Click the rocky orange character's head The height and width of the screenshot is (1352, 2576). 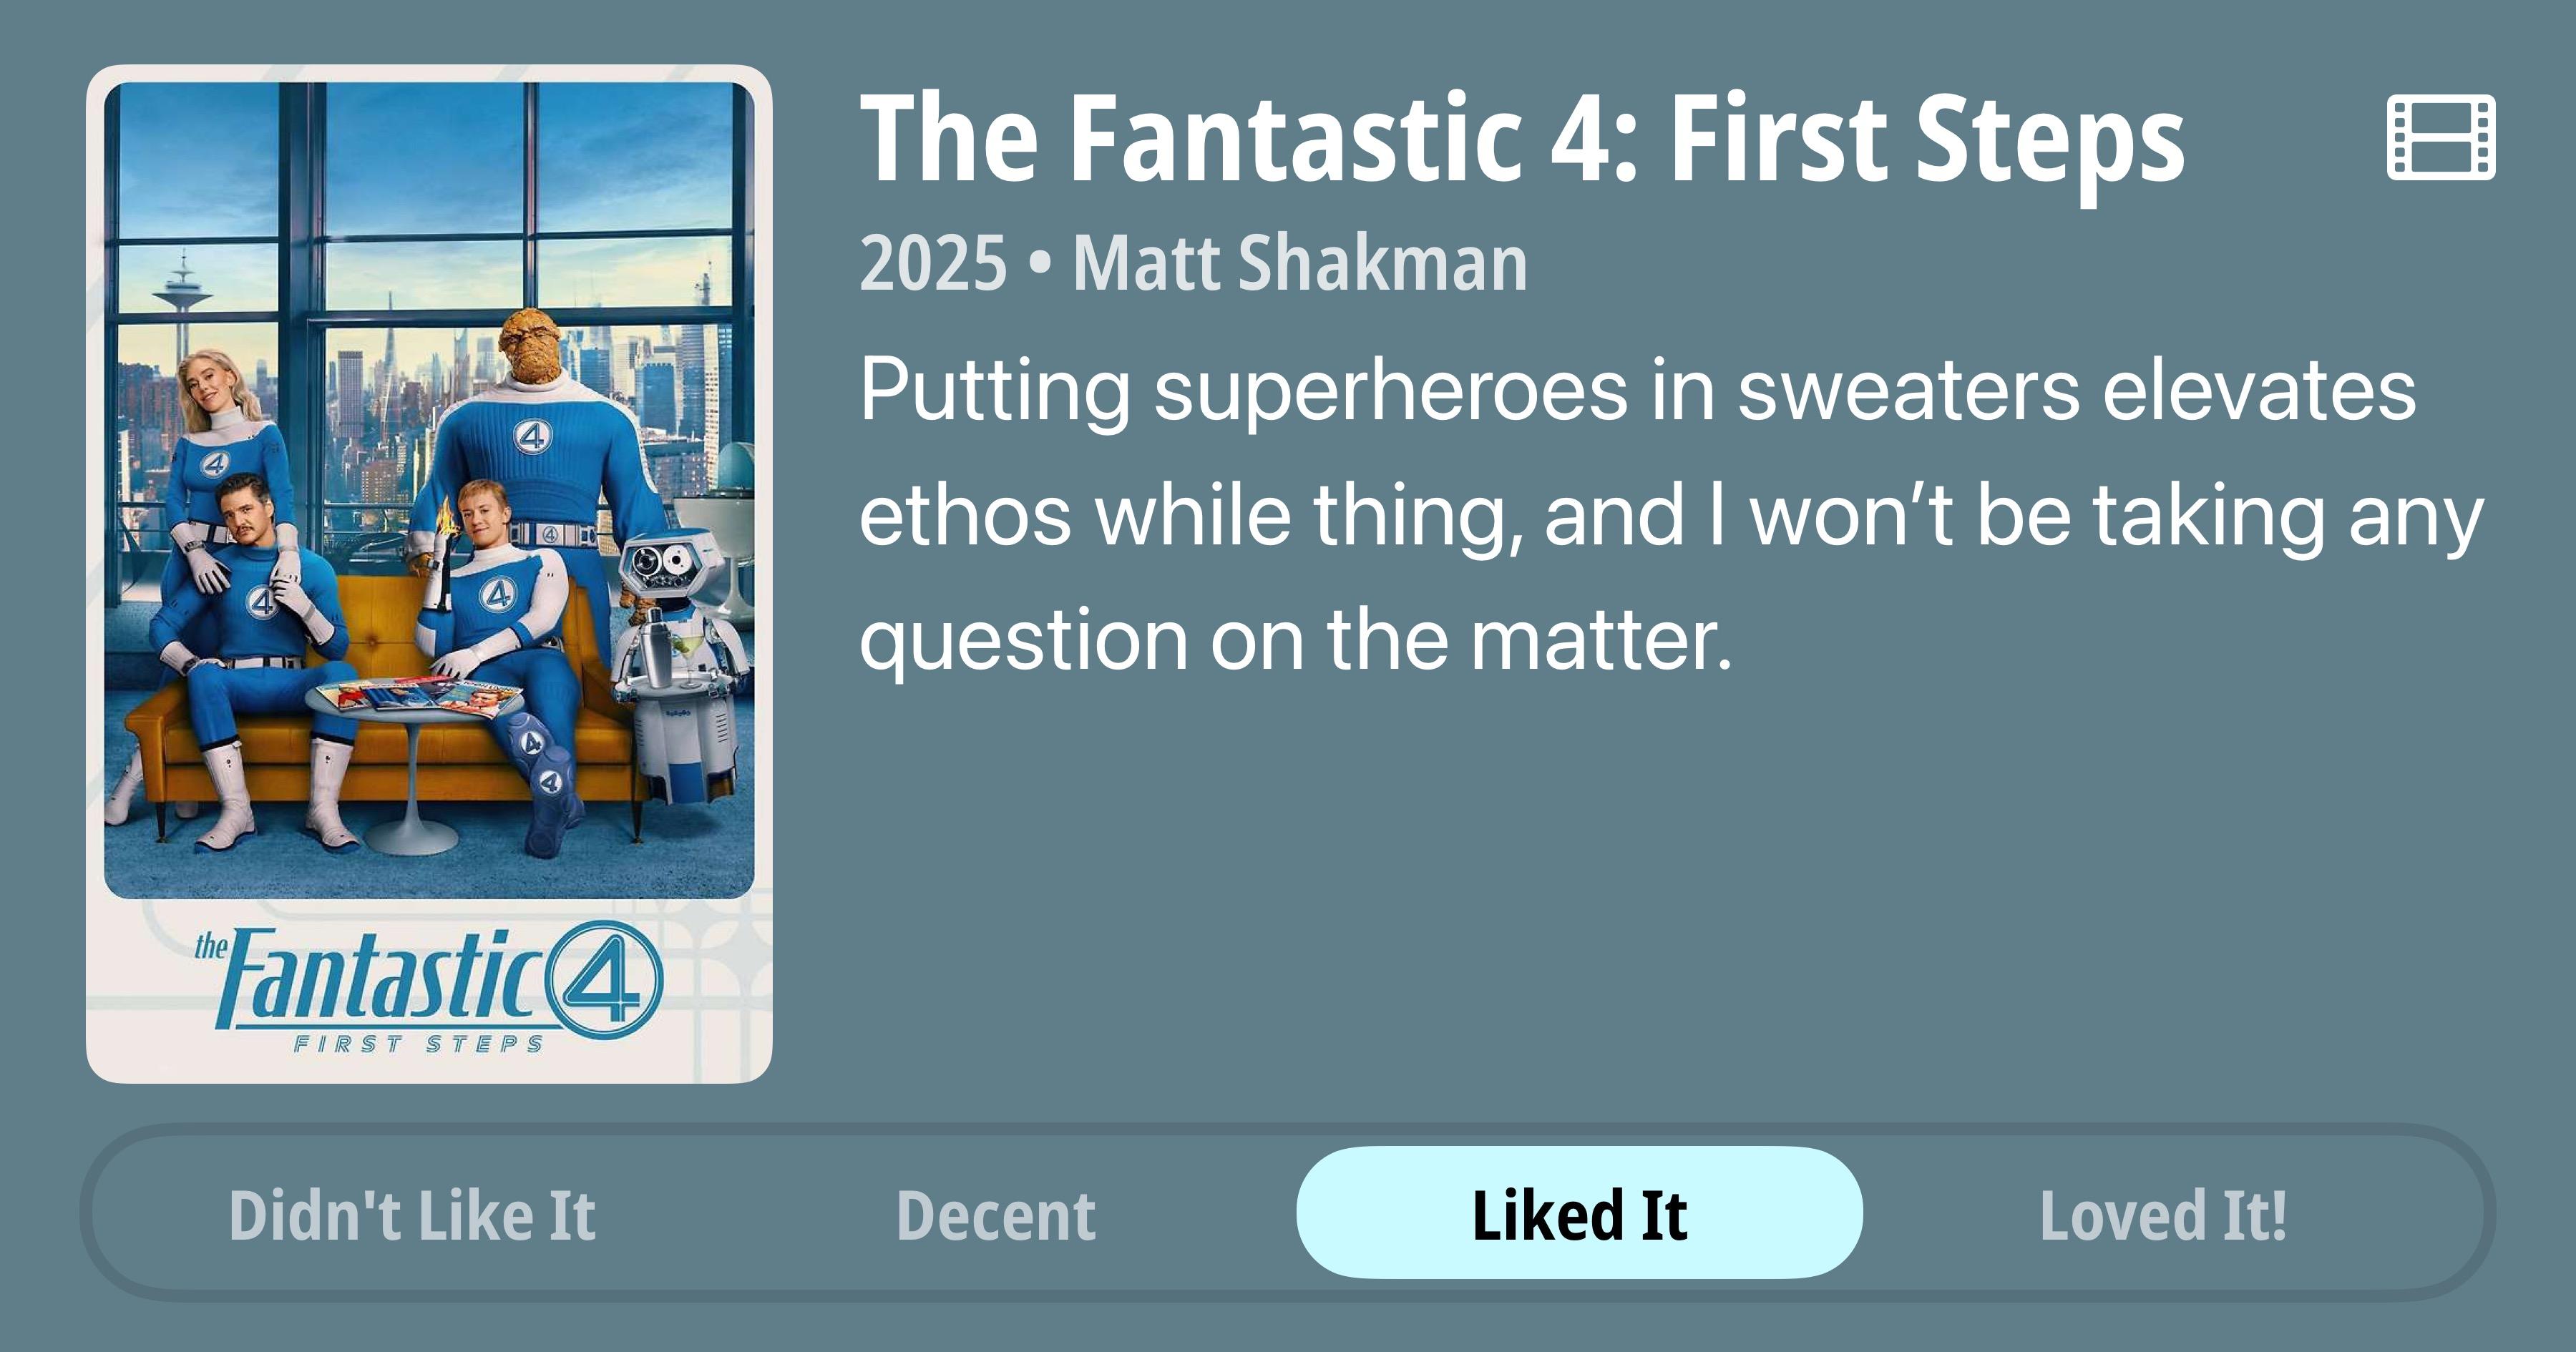(x=533, y=346)
